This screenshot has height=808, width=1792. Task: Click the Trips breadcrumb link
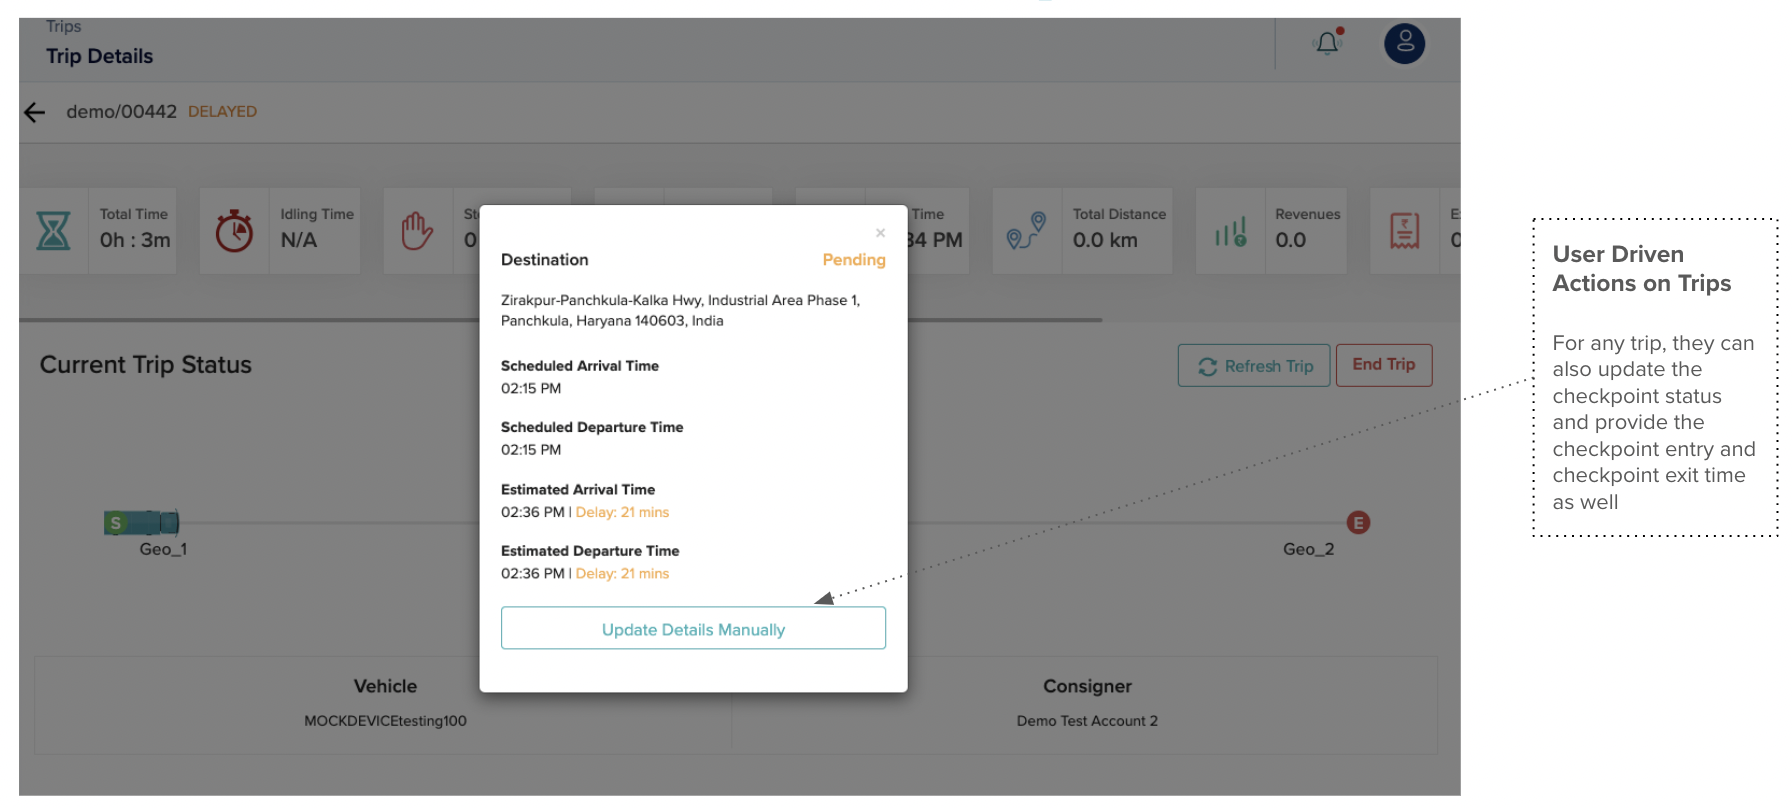63,27
